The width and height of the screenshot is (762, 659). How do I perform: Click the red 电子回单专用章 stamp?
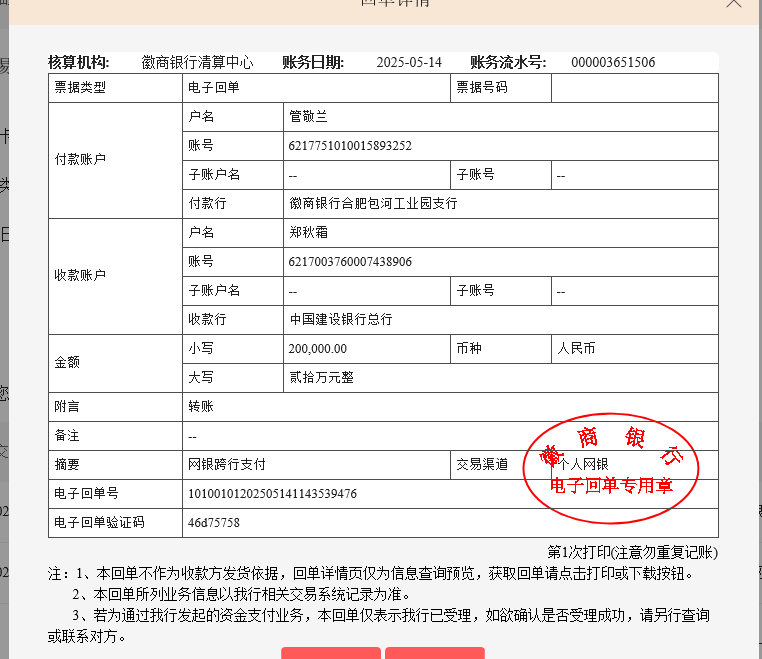point(612,470)
